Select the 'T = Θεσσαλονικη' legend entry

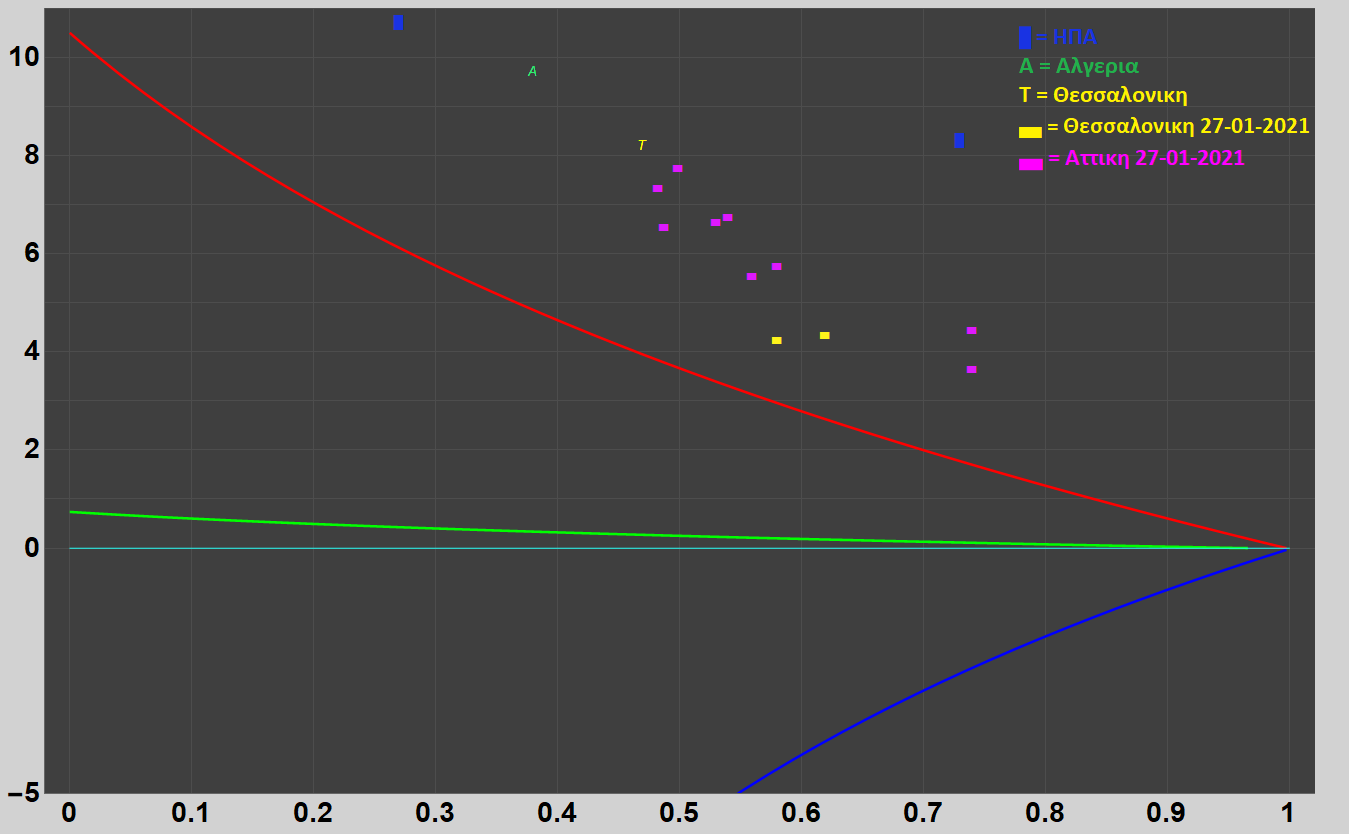coord(1102,96)
